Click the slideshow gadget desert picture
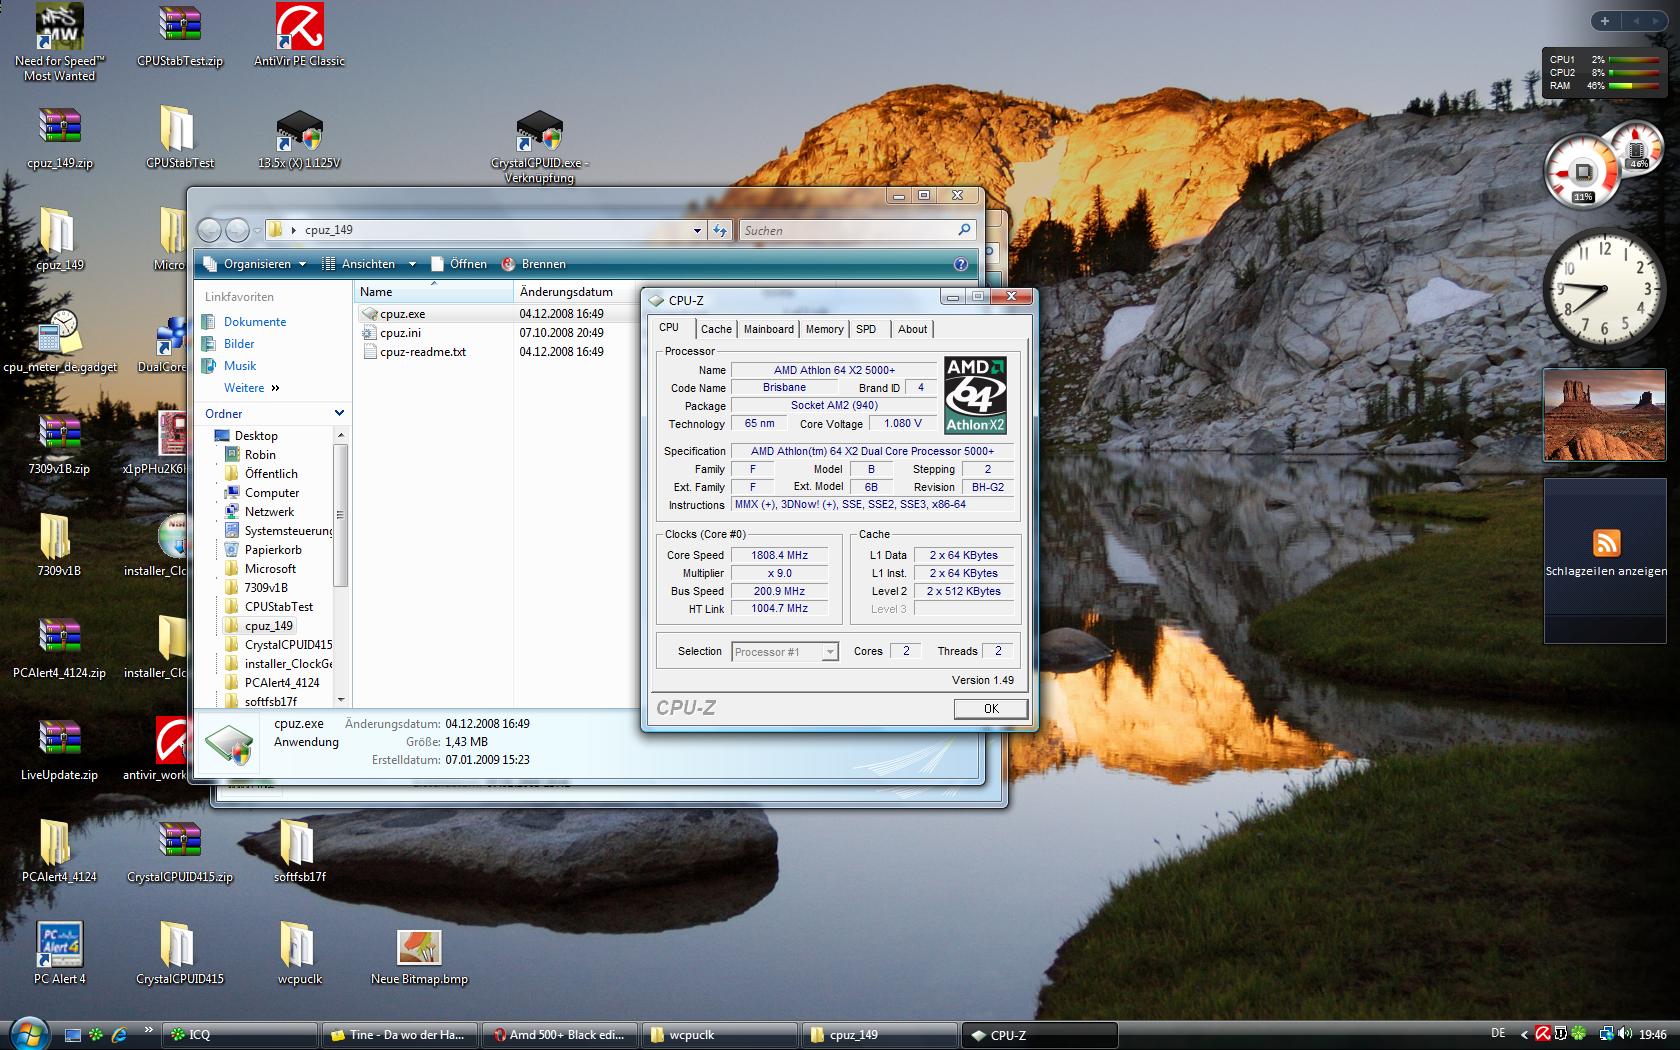Image resolution: width=1680 pixels, height=1050 pixels. [x=1604, y=415]
